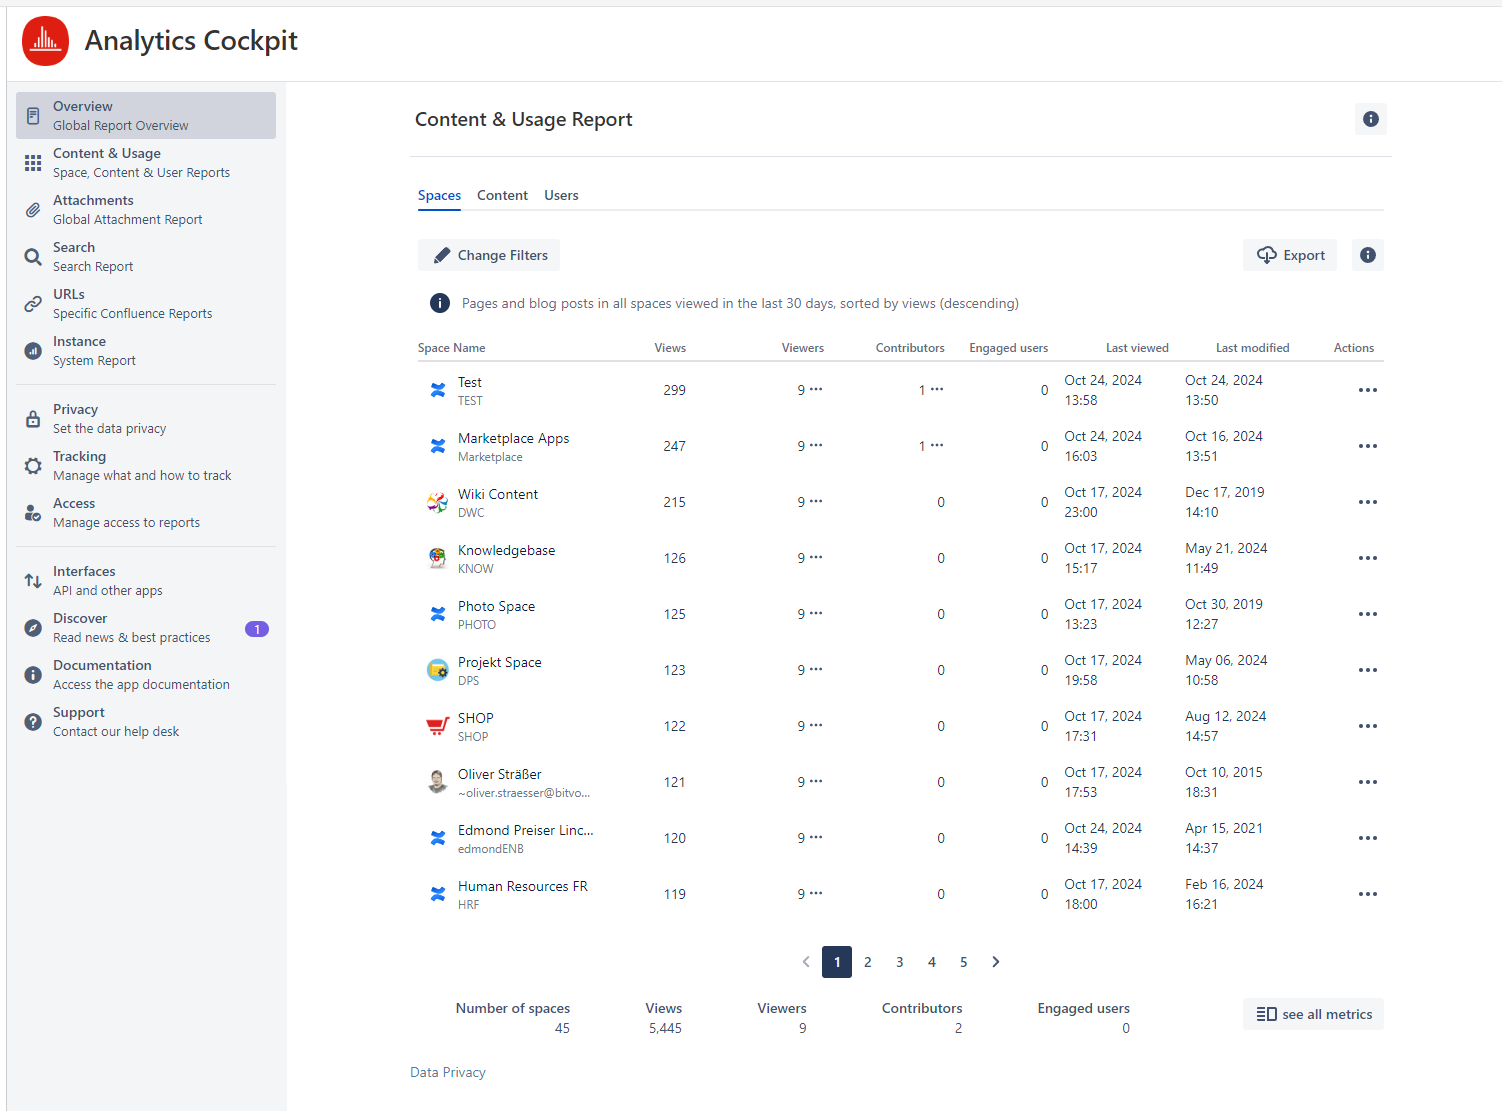Open the Data Privacy link
1502x1111 pixels.
pyautogui.click(x=447, y=1072)
